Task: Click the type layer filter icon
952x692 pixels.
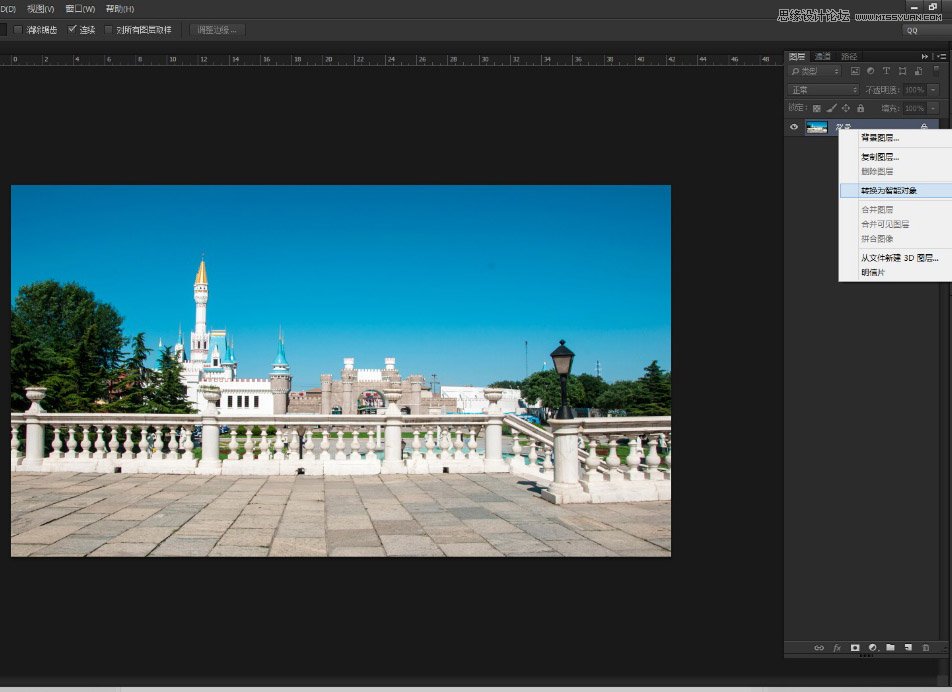Action: [x=886, y=71]
